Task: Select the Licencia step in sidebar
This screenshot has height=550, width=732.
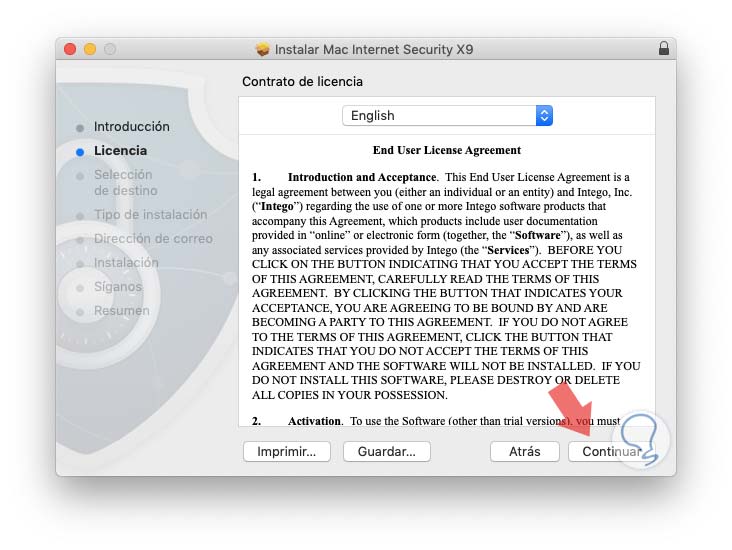Action: click(120, 151)
